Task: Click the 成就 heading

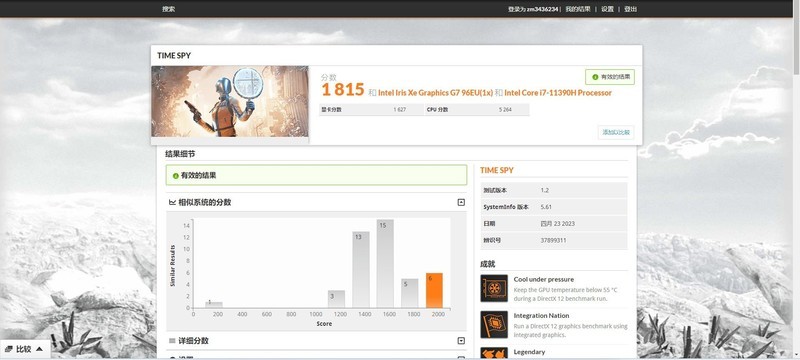Action: [x=488, y=264]
